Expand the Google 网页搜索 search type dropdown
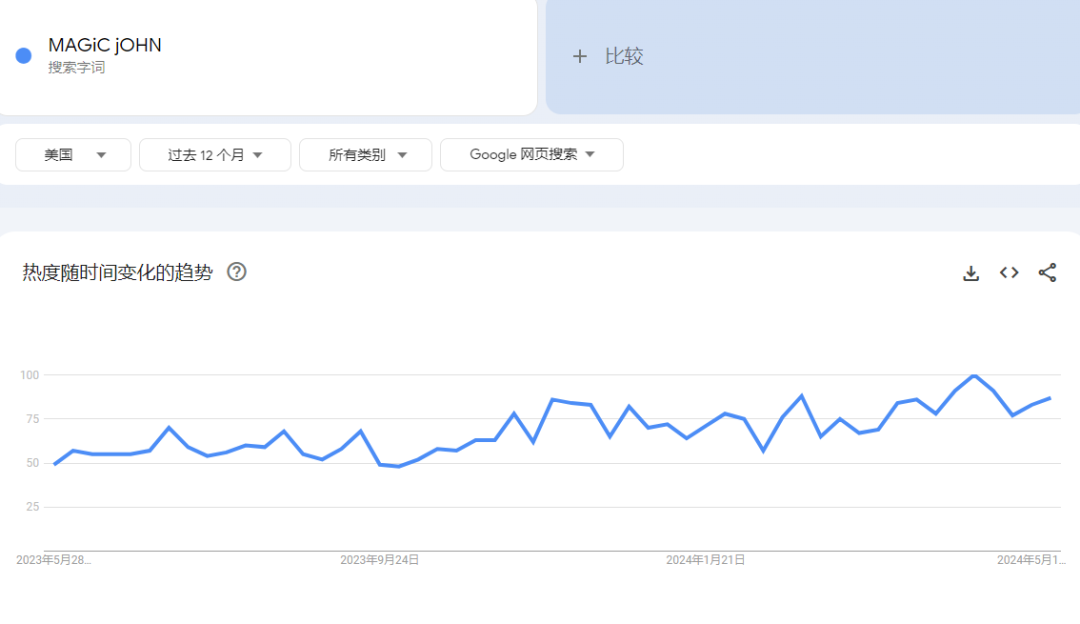Image resolution: width=1080 pixels, height=624 pixels. [531, 155]
